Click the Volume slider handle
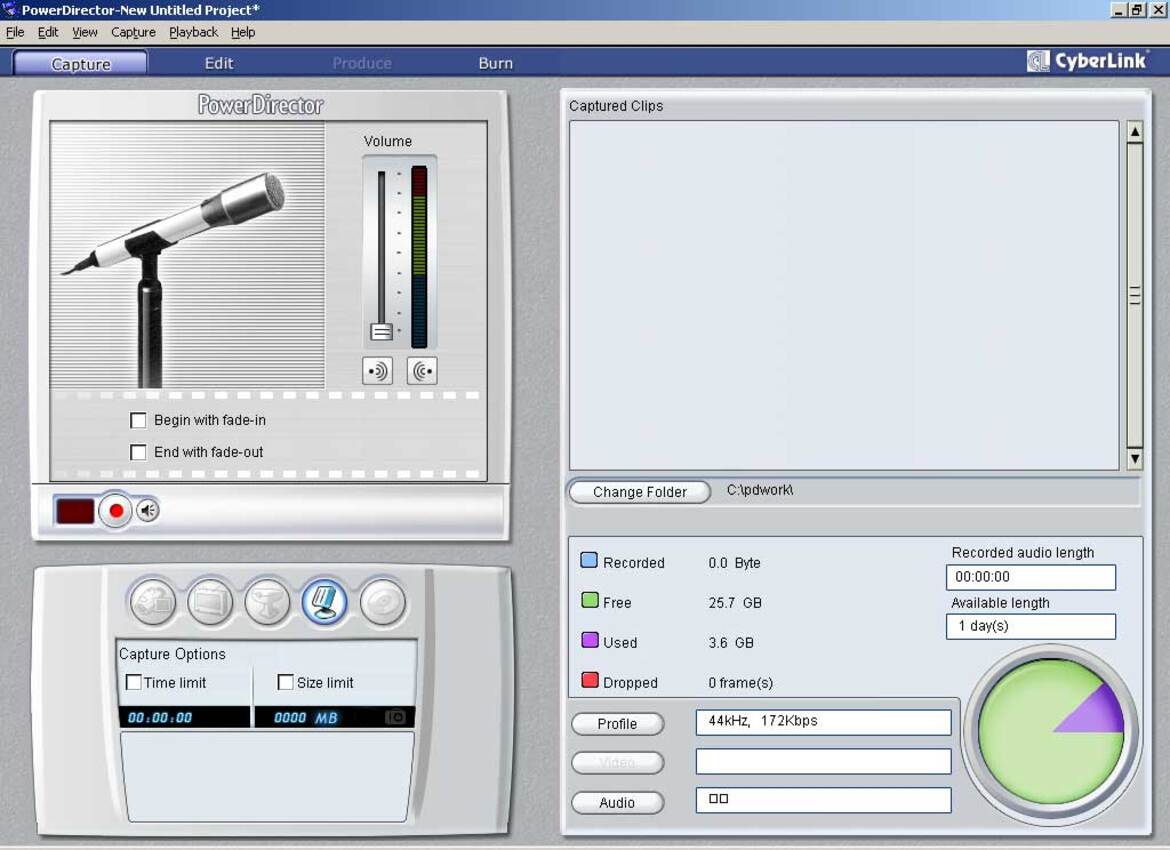The height and width of the screenshot is (850, 1170). click(x=381, y=332)
